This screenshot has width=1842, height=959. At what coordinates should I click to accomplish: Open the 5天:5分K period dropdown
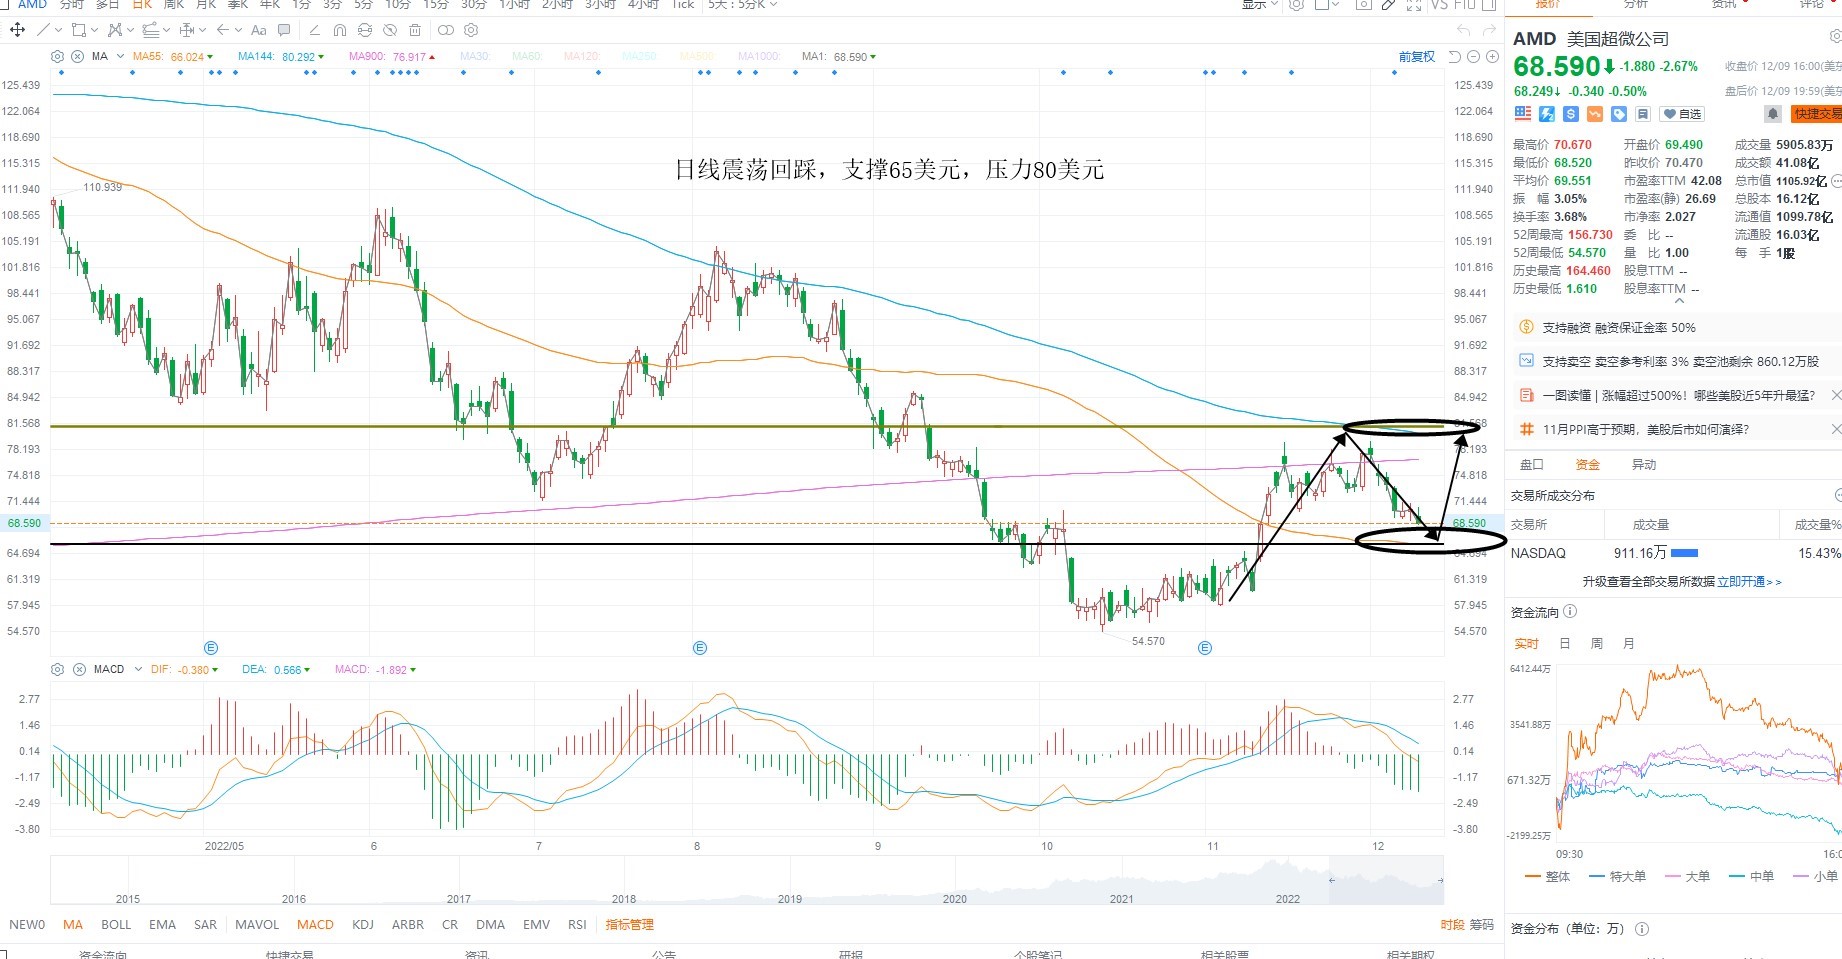pos(742,4)
